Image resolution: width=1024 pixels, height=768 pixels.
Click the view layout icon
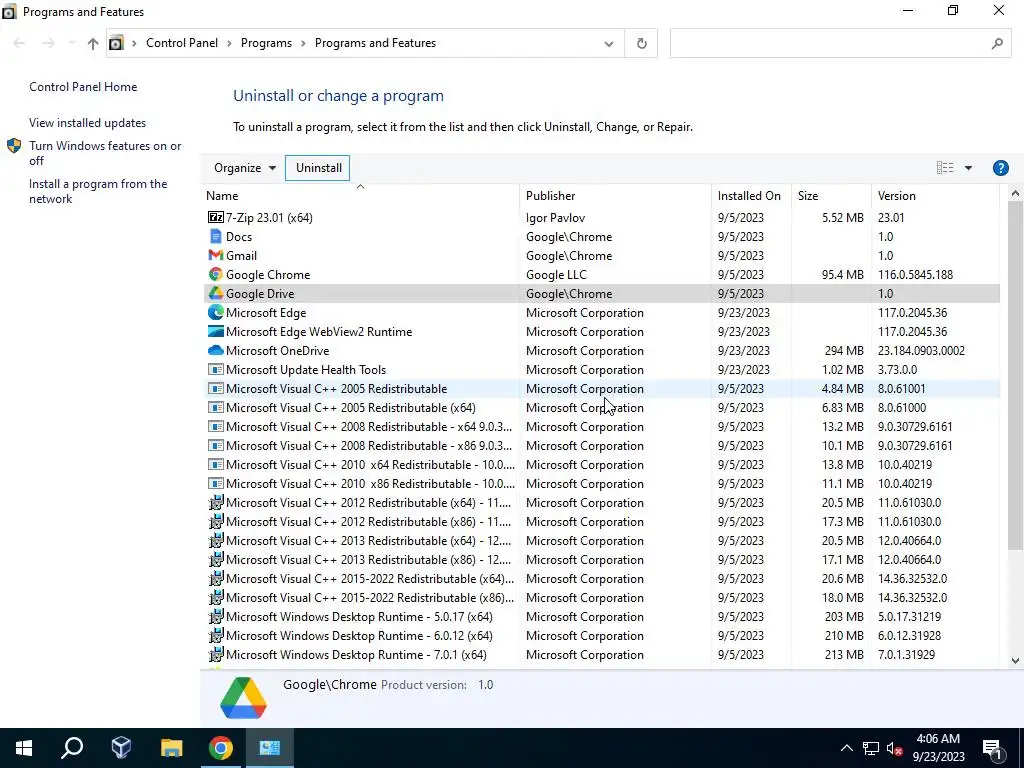coord(944,168)
